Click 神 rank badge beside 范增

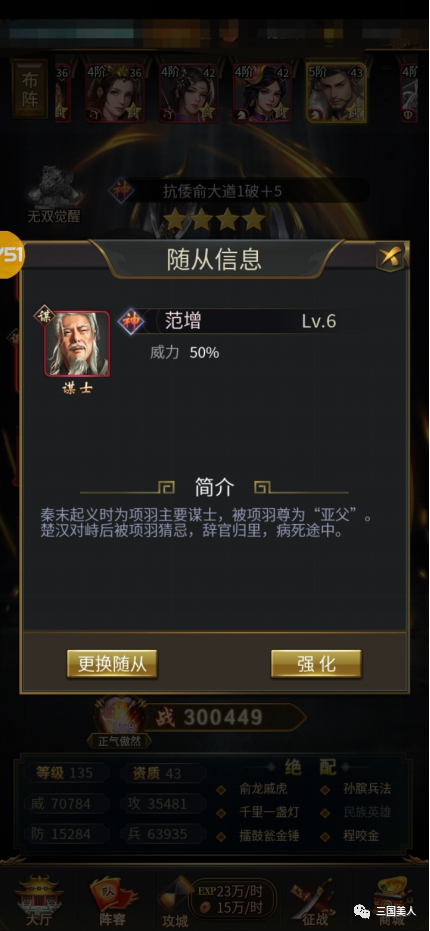coord(131,322)
